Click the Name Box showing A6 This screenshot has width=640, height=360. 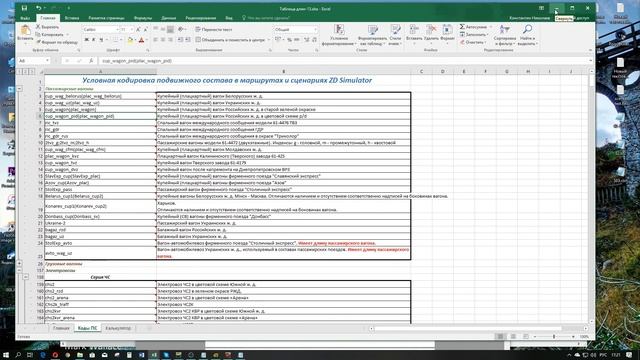pyautogui.click(x=33, y=61)
